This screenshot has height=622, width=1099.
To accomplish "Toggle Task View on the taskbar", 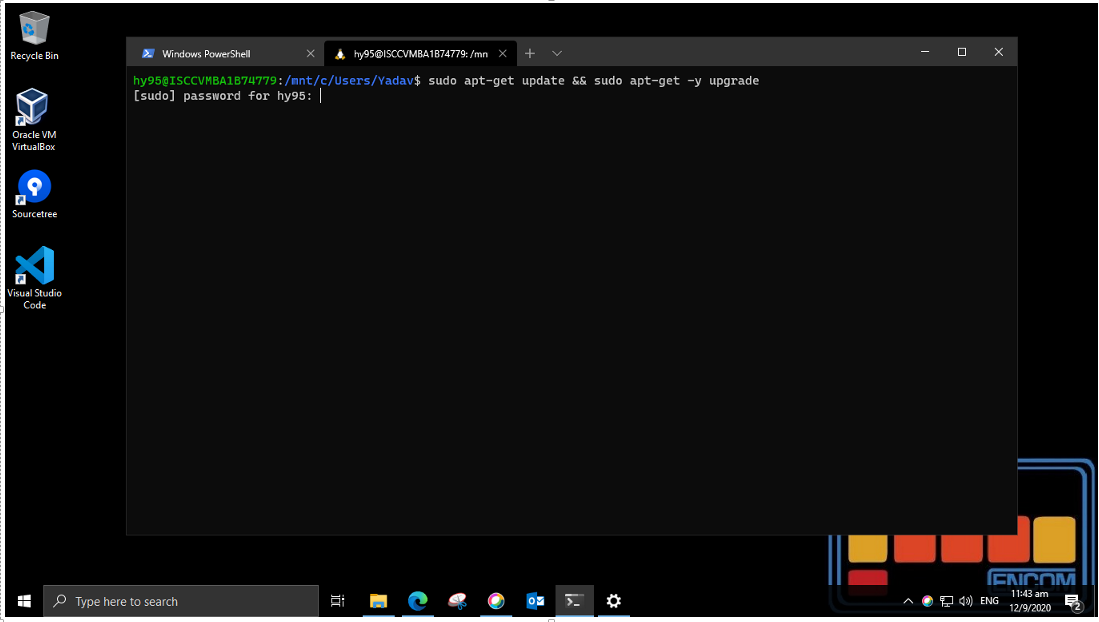I will (337, 601).
